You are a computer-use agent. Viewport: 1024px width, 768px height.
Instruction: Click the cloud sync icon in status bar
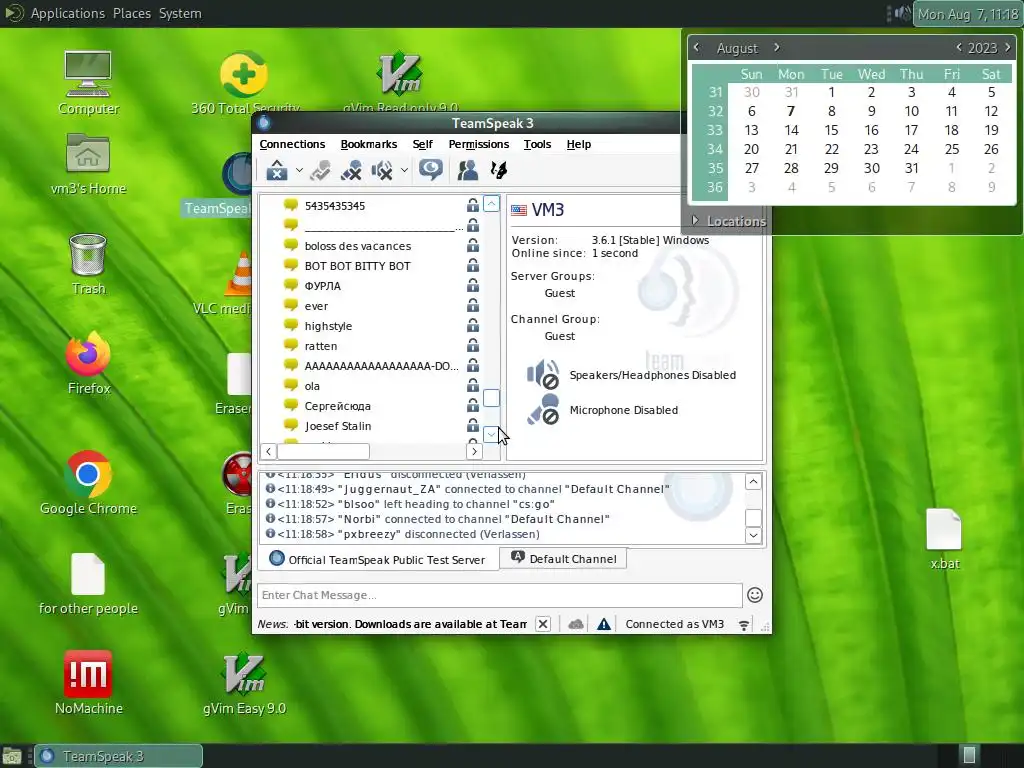(575, 624)
